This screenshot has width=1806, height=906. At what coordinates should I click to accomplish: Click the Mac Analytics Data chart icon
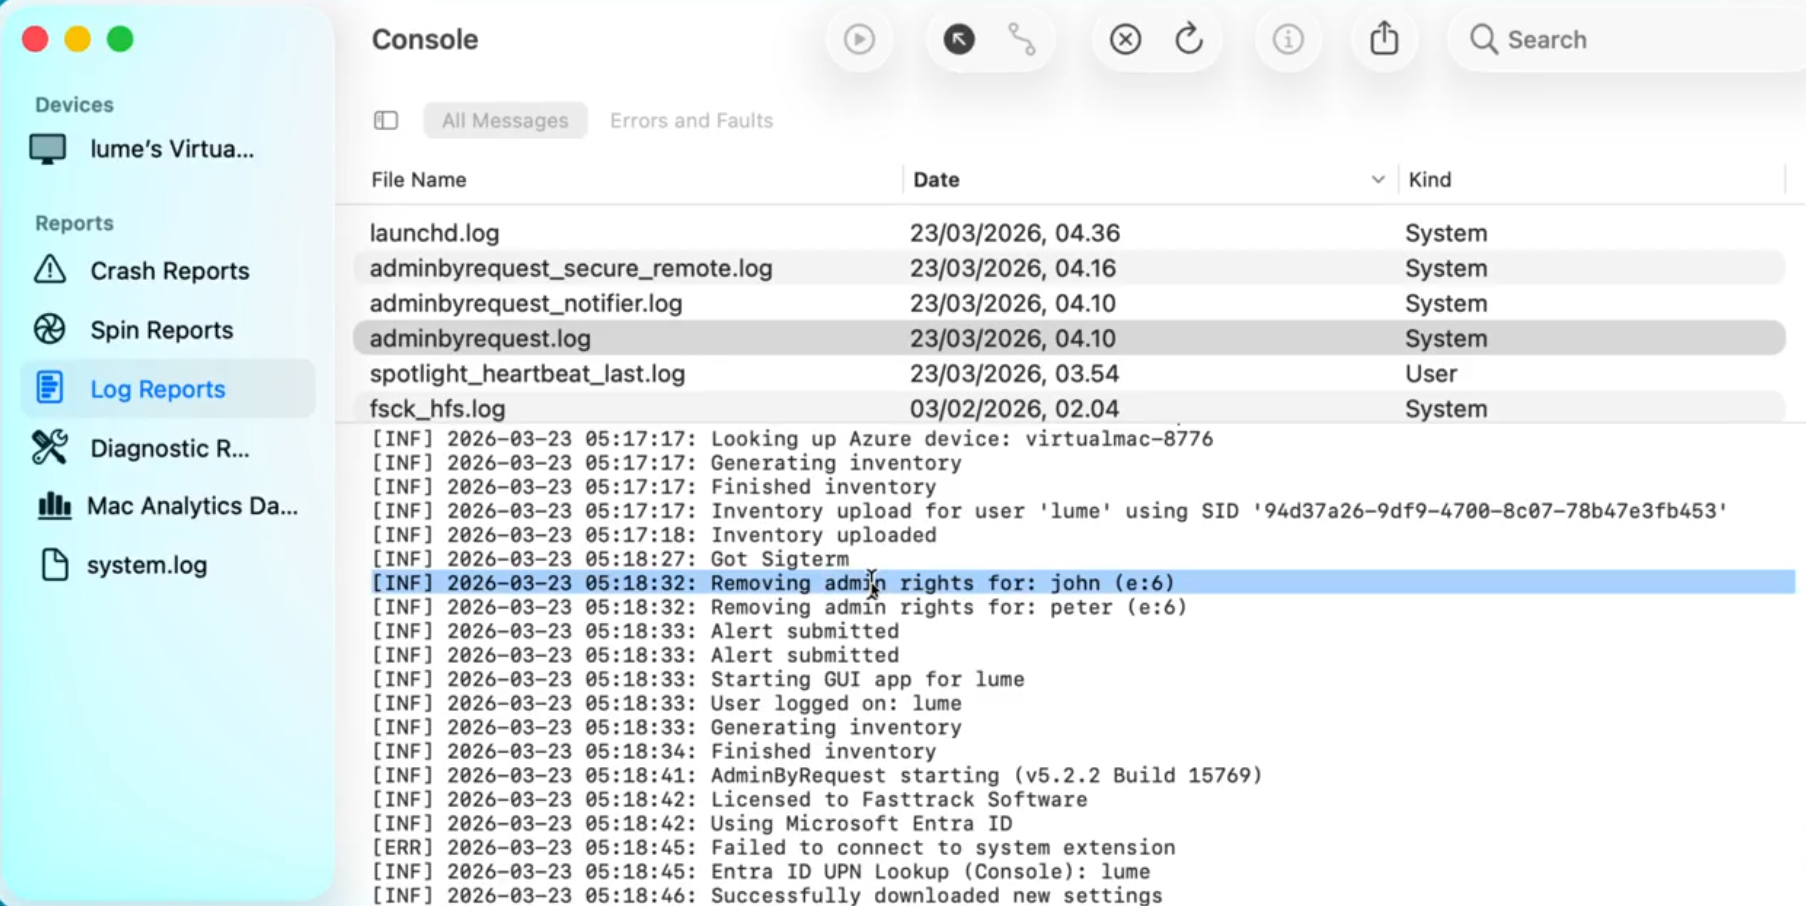54,506
